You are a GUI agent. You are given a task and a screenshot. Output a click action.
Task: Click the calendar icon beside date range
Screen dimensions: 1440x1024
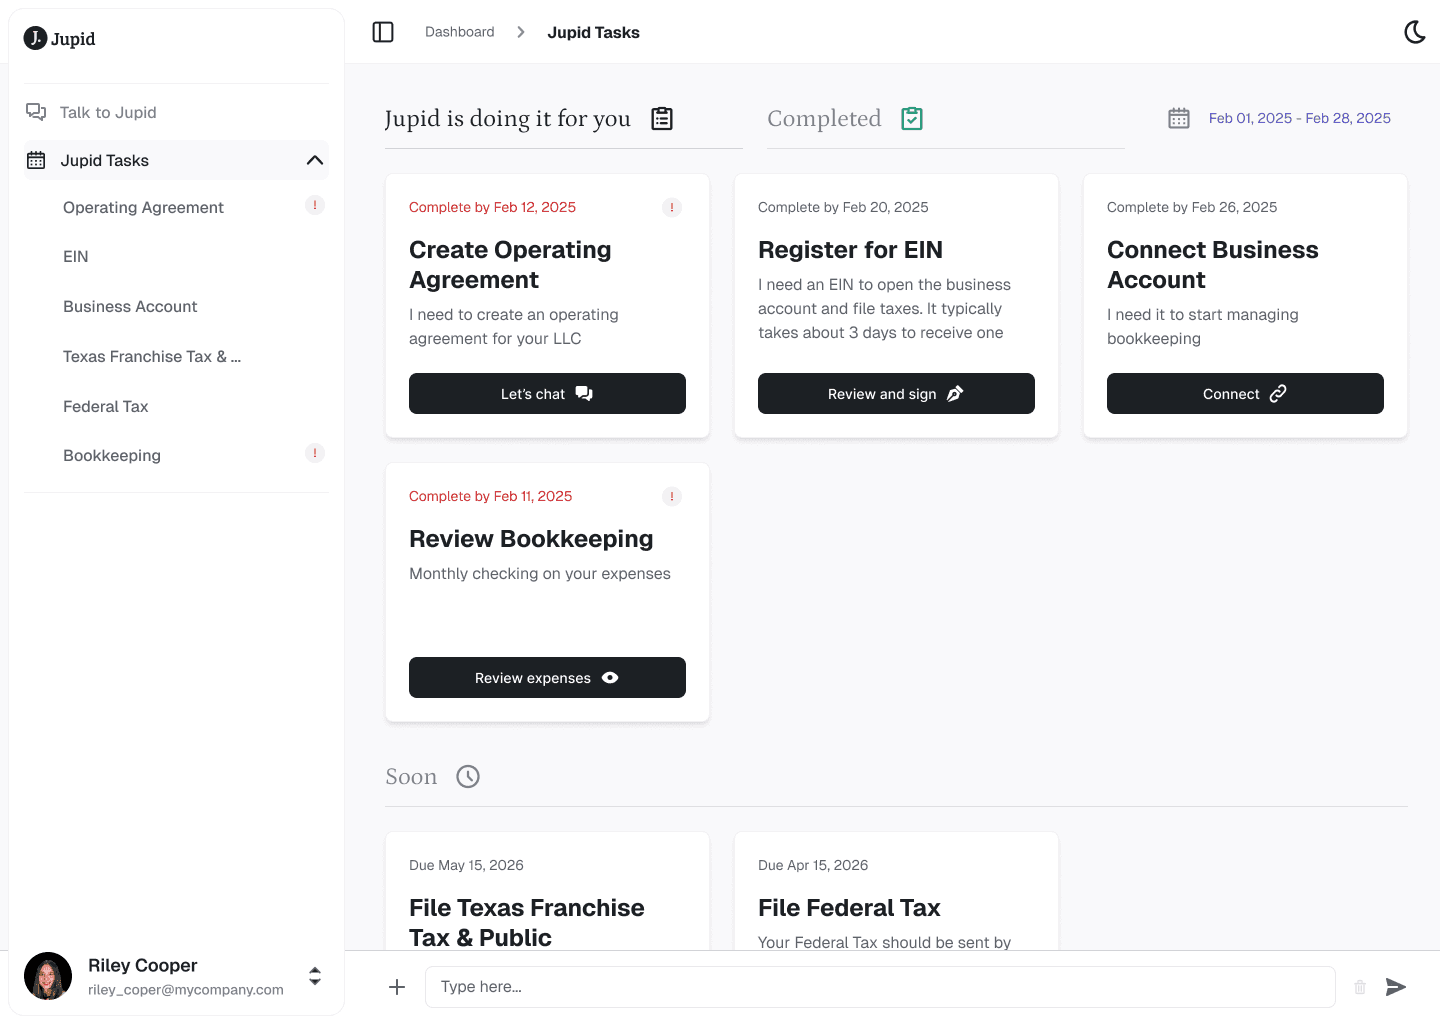1179,118
